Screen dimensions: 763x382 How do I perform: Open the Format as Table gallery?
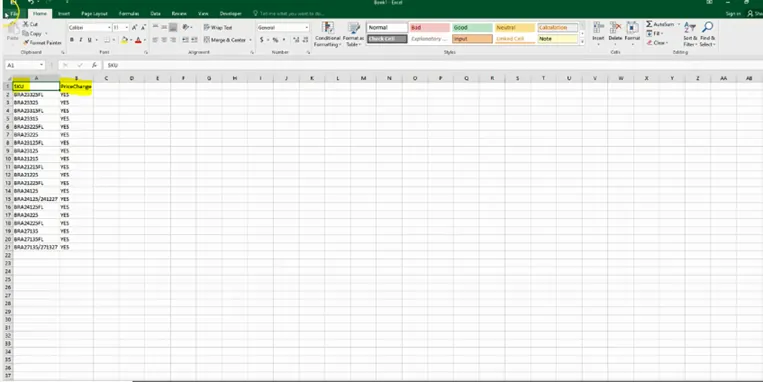pyautogui.click(x=353, y=34)
